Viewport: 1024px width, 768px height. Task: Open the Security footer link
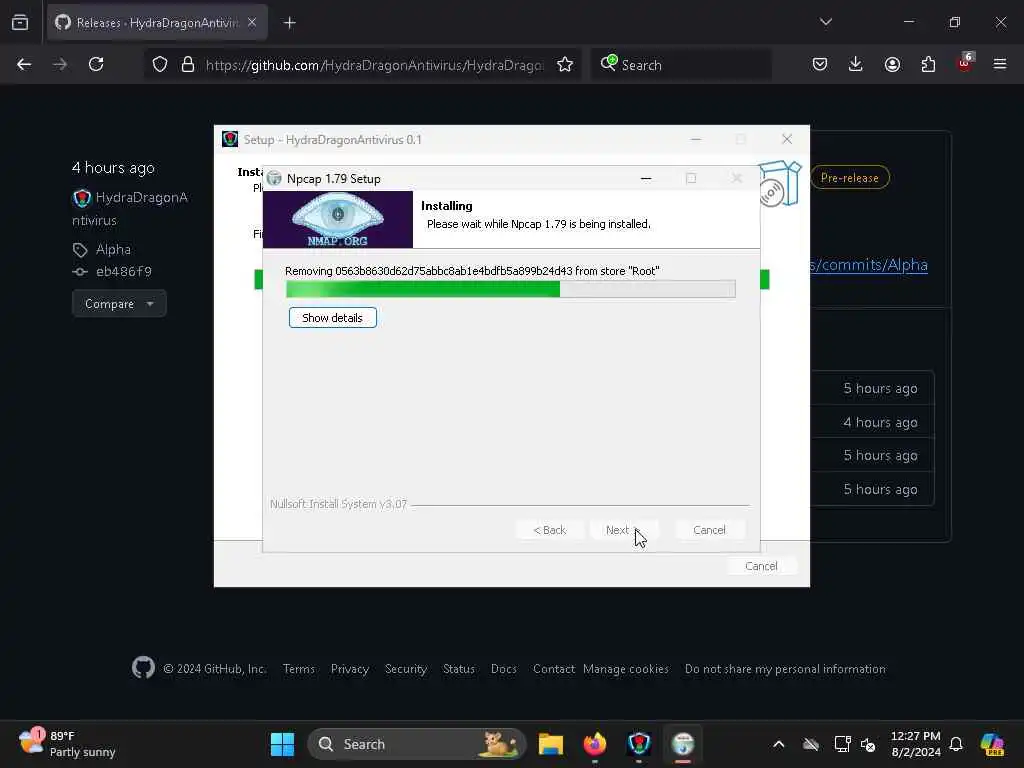tap(406, 669)
